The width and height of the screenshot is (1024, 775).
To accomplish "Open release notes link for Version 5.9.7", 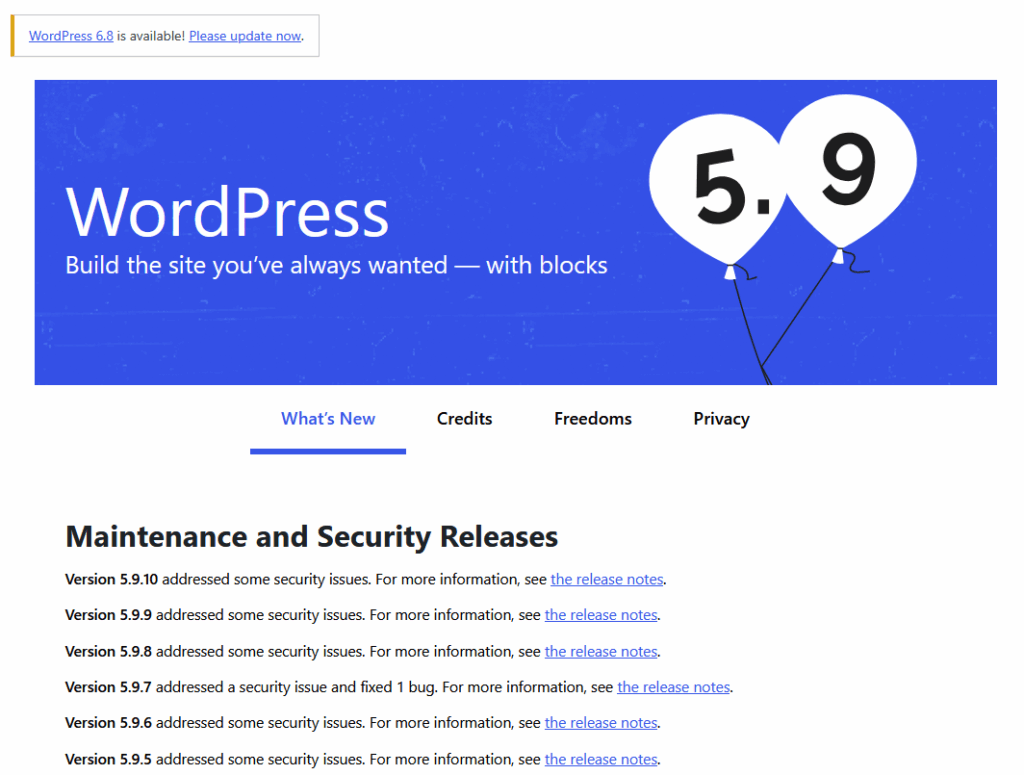I will coord(673,688).
